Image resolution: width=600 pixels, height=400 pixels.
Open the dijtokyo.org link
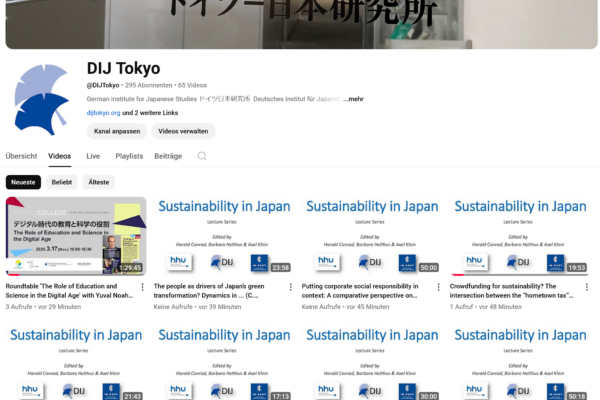click(103, 113)
